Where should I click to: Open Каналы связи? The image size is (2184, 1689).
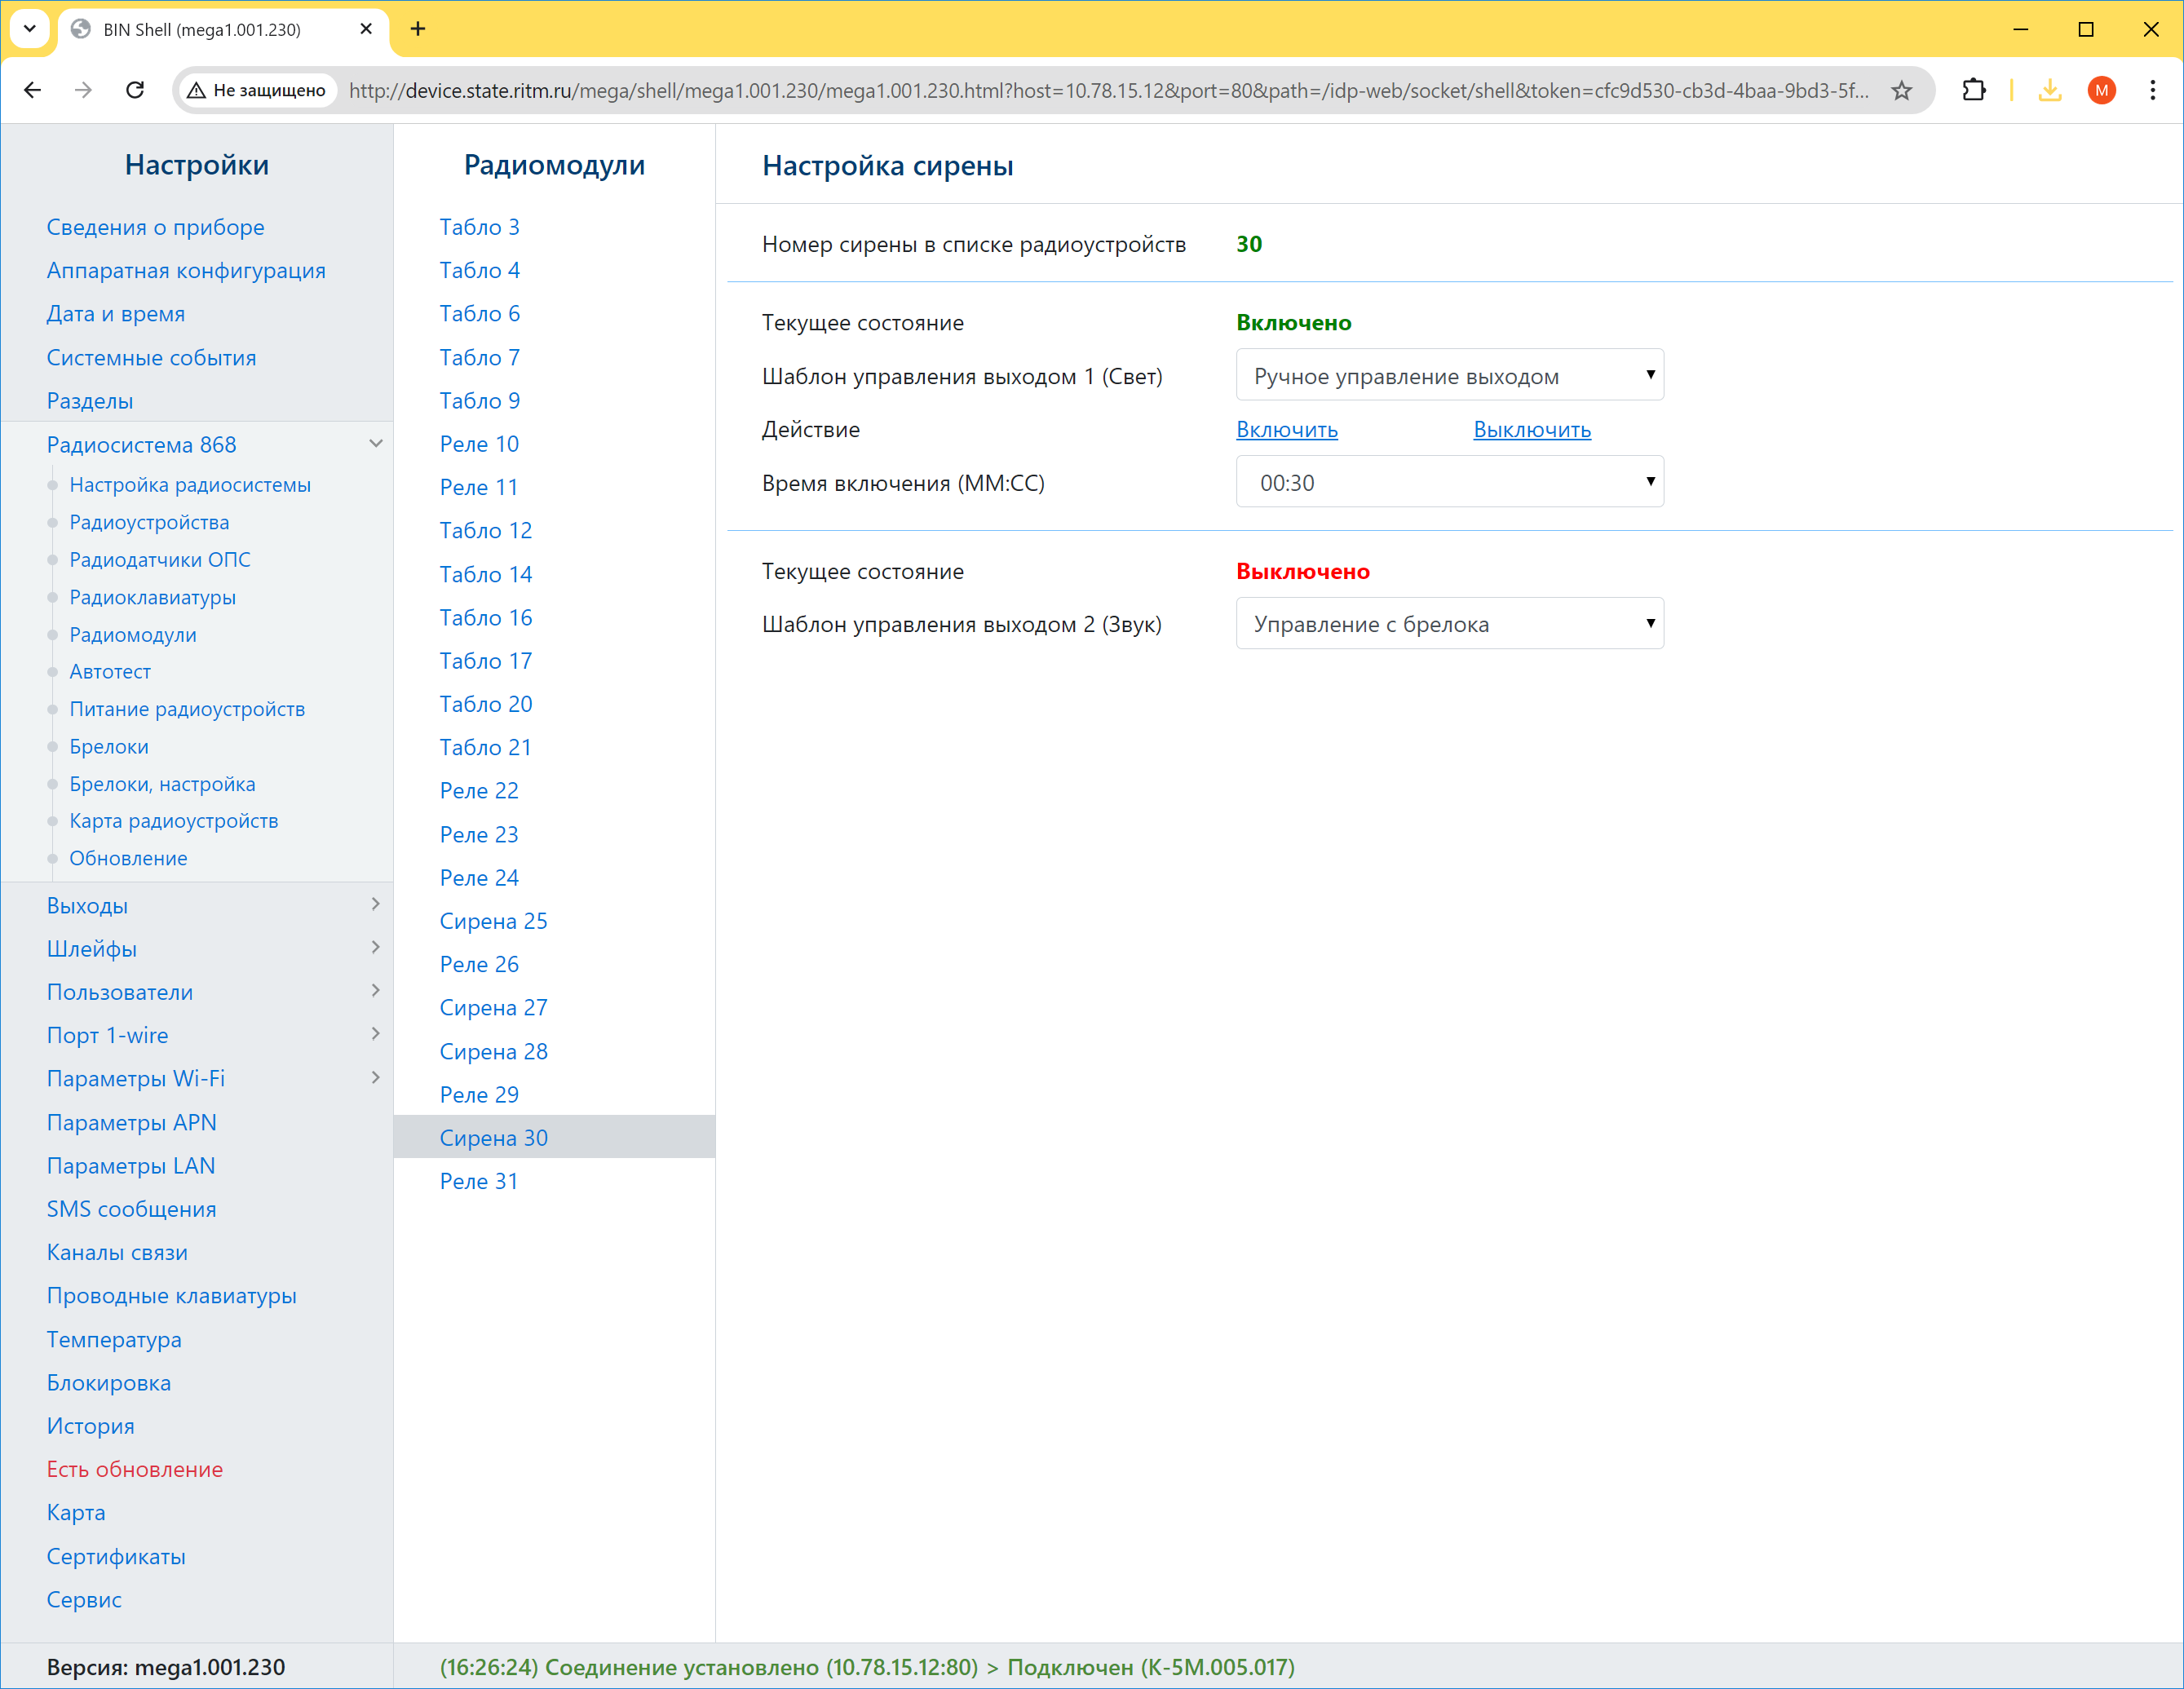pos(117,1252)
